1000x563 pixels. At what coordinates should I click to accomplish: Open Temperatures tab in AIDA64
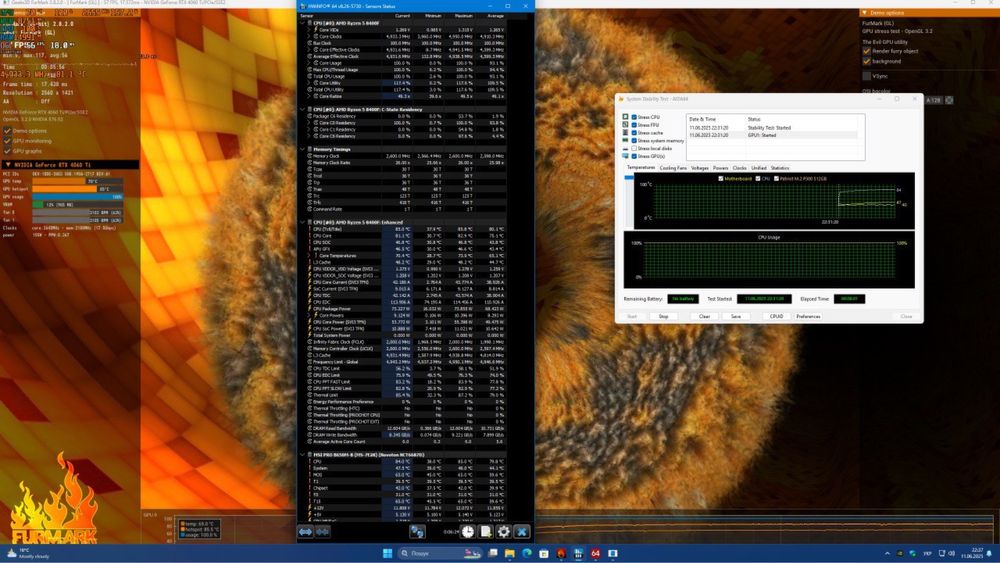(x=640, y=168)
